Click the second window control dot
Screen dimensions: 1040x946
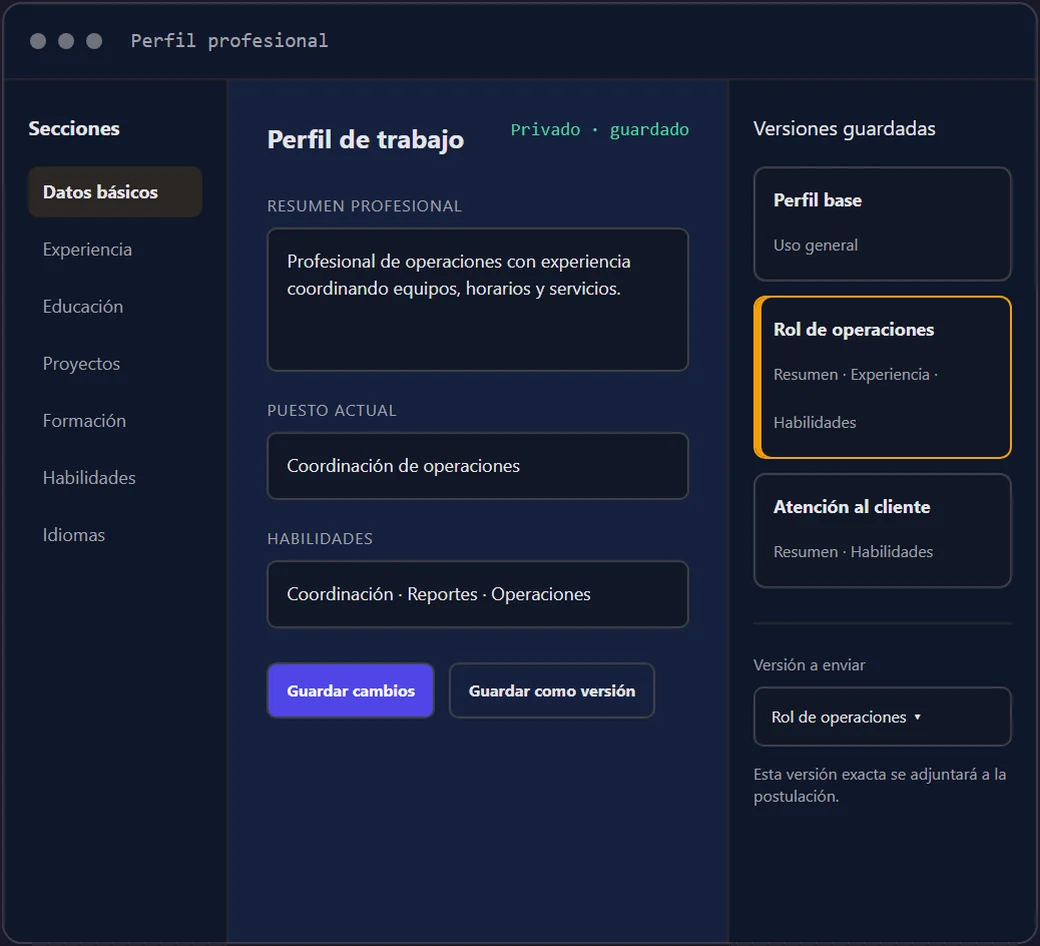66,41
